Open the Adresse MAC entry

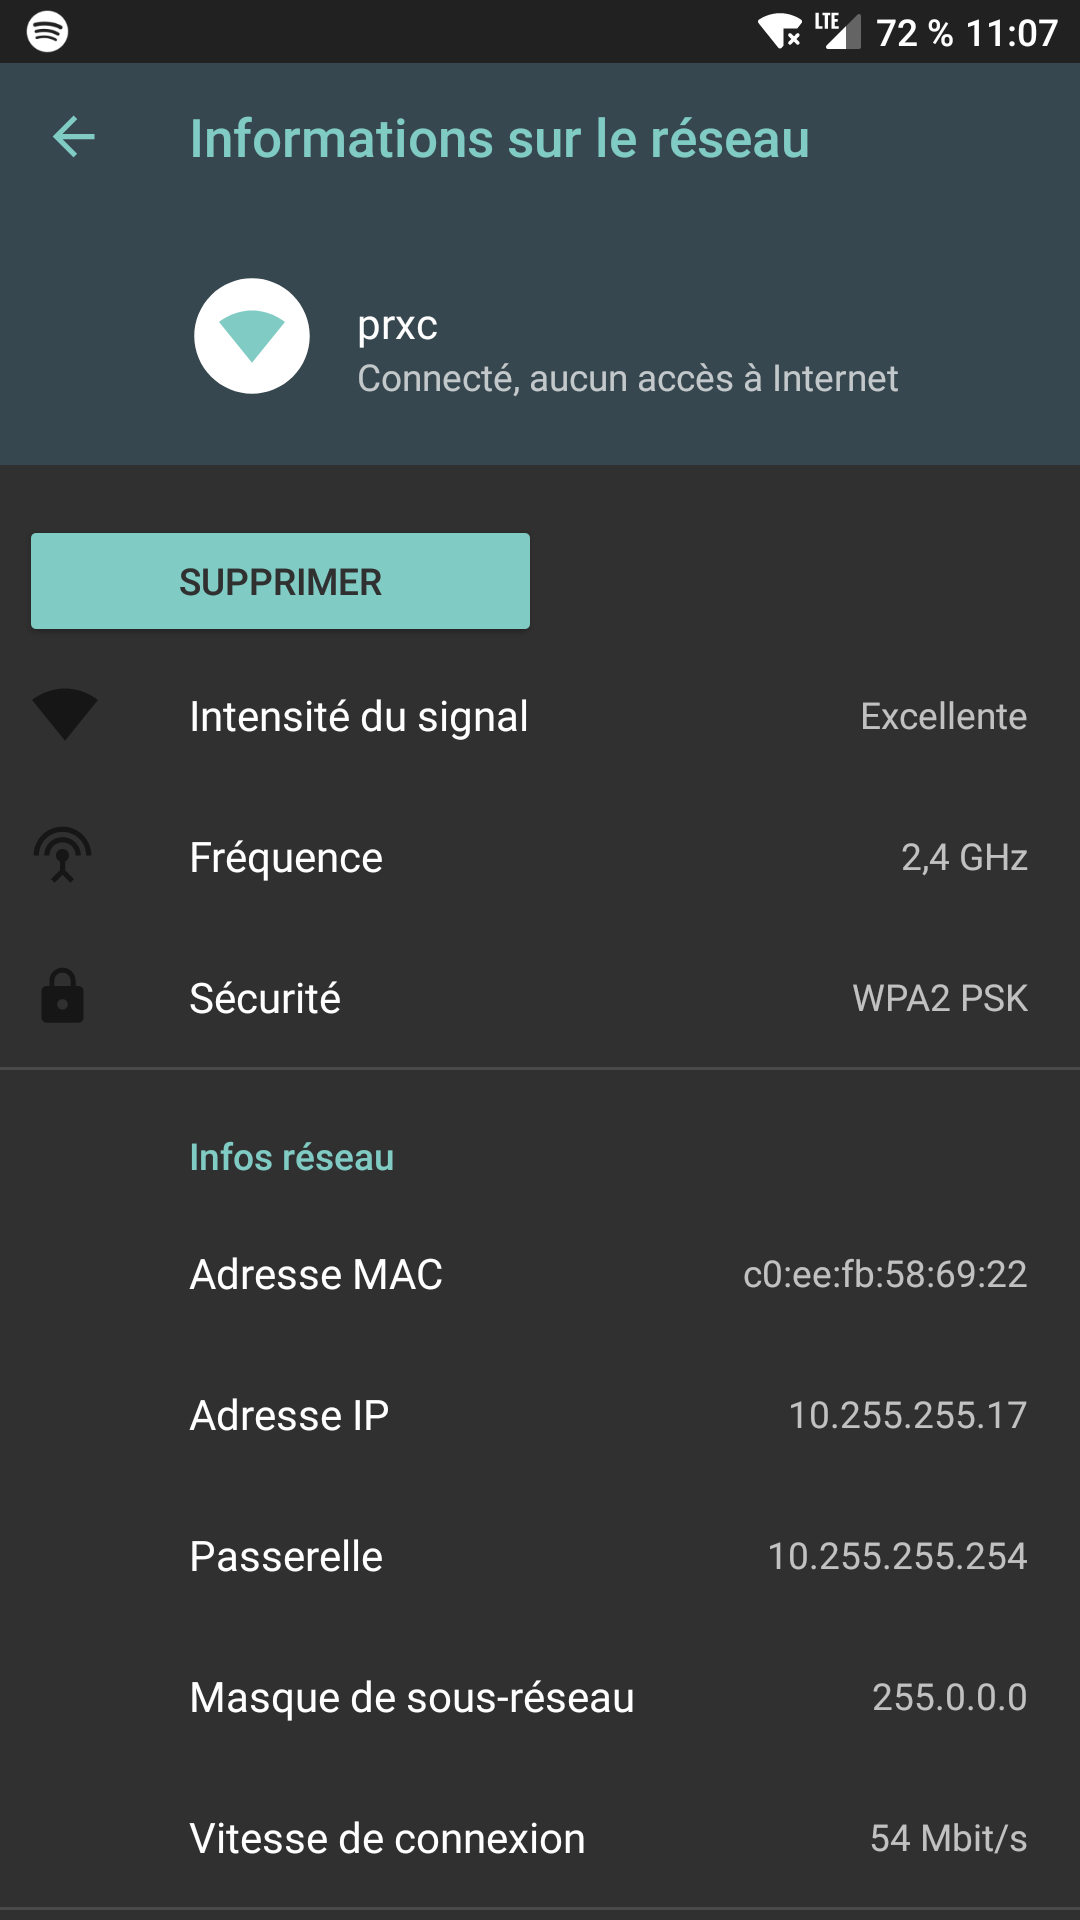point(540,1274)
